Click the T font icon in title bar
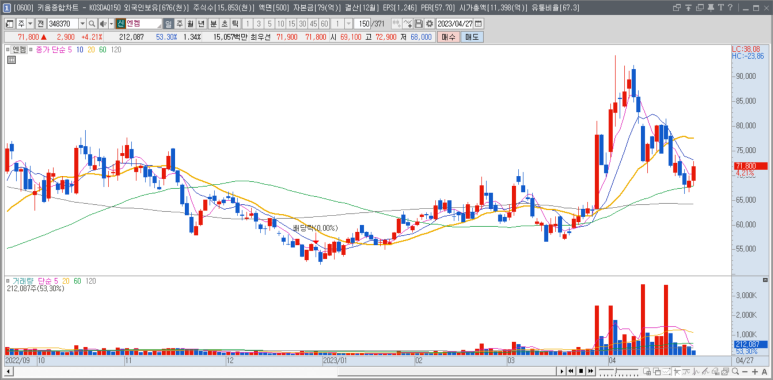773x380 pixels. [x=720, y=8]
